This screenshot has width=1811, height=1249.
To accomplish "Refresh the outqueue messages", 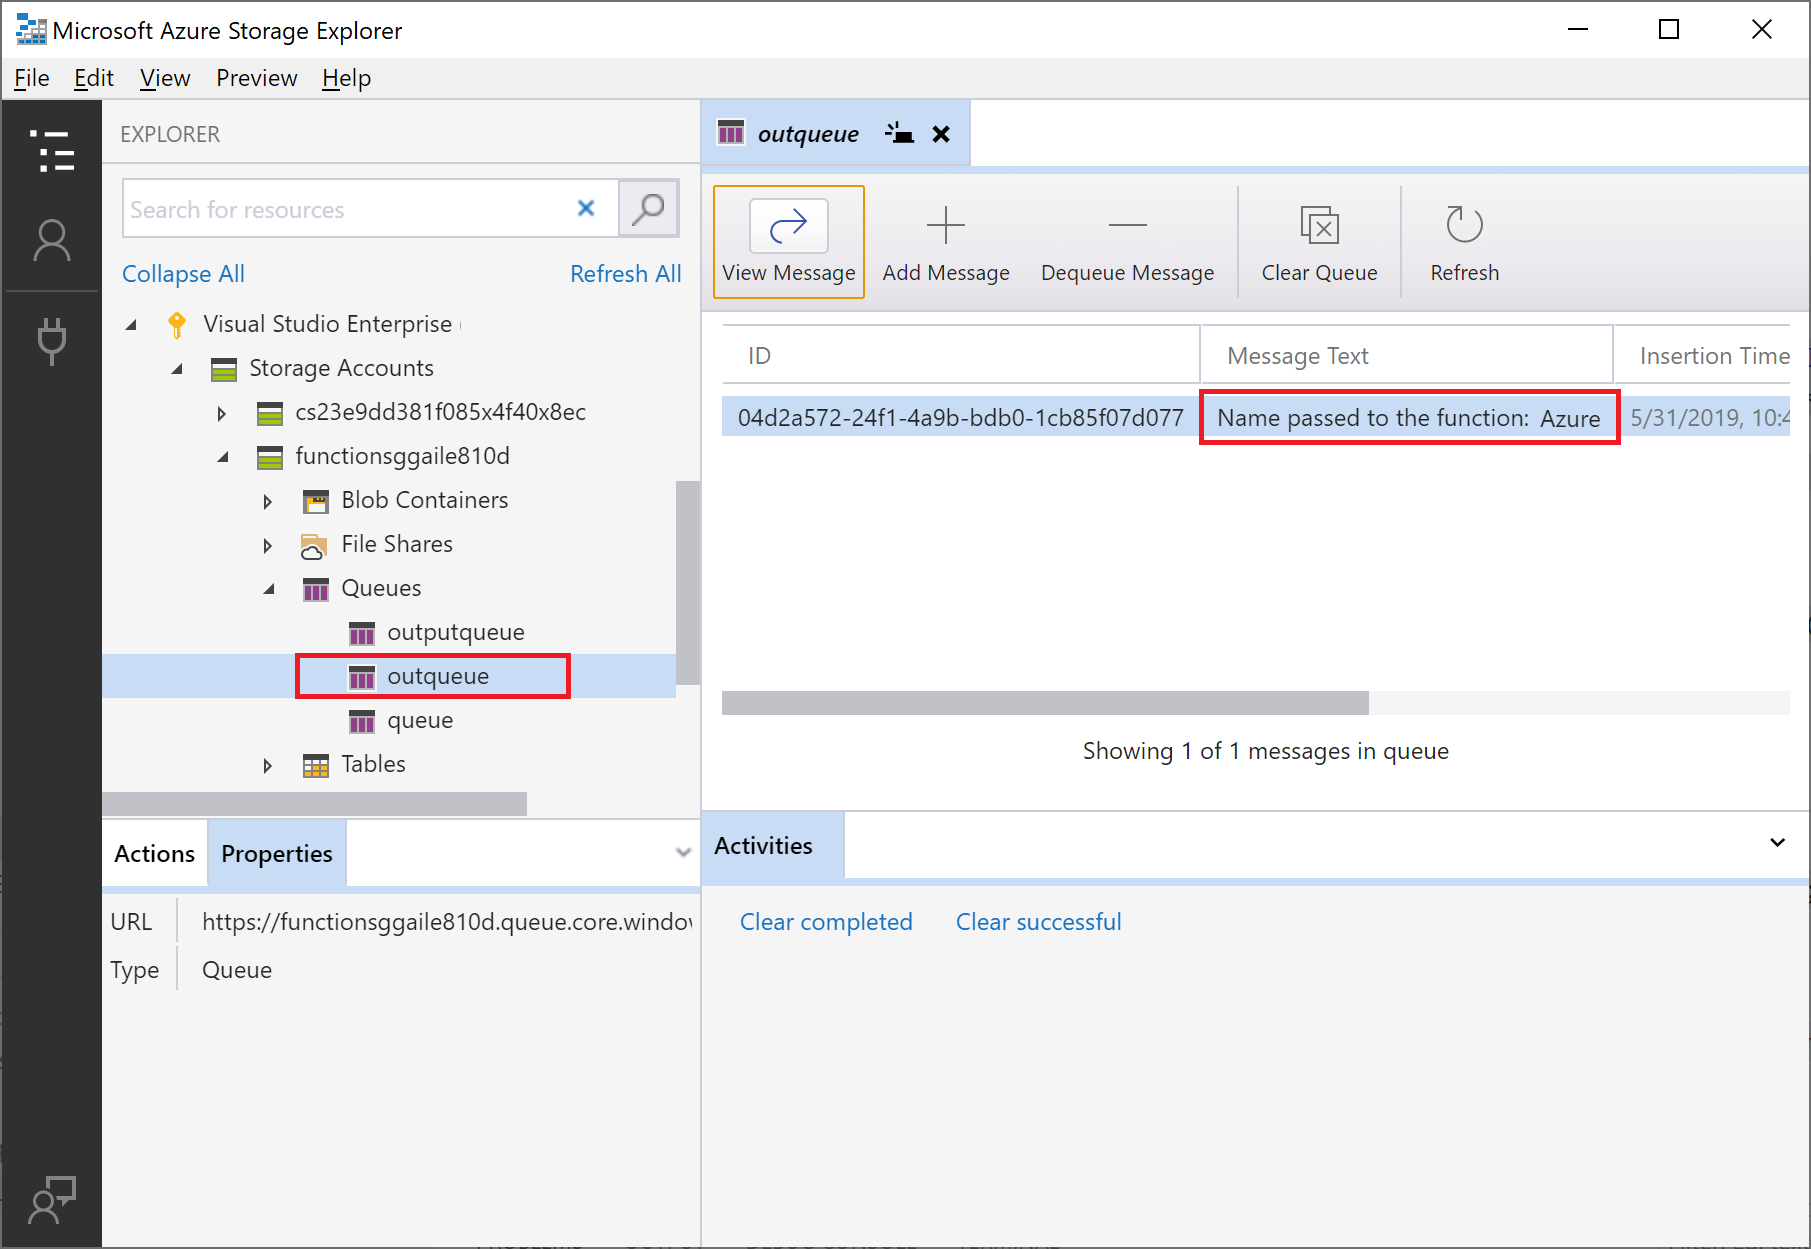I will point(1463,242).
